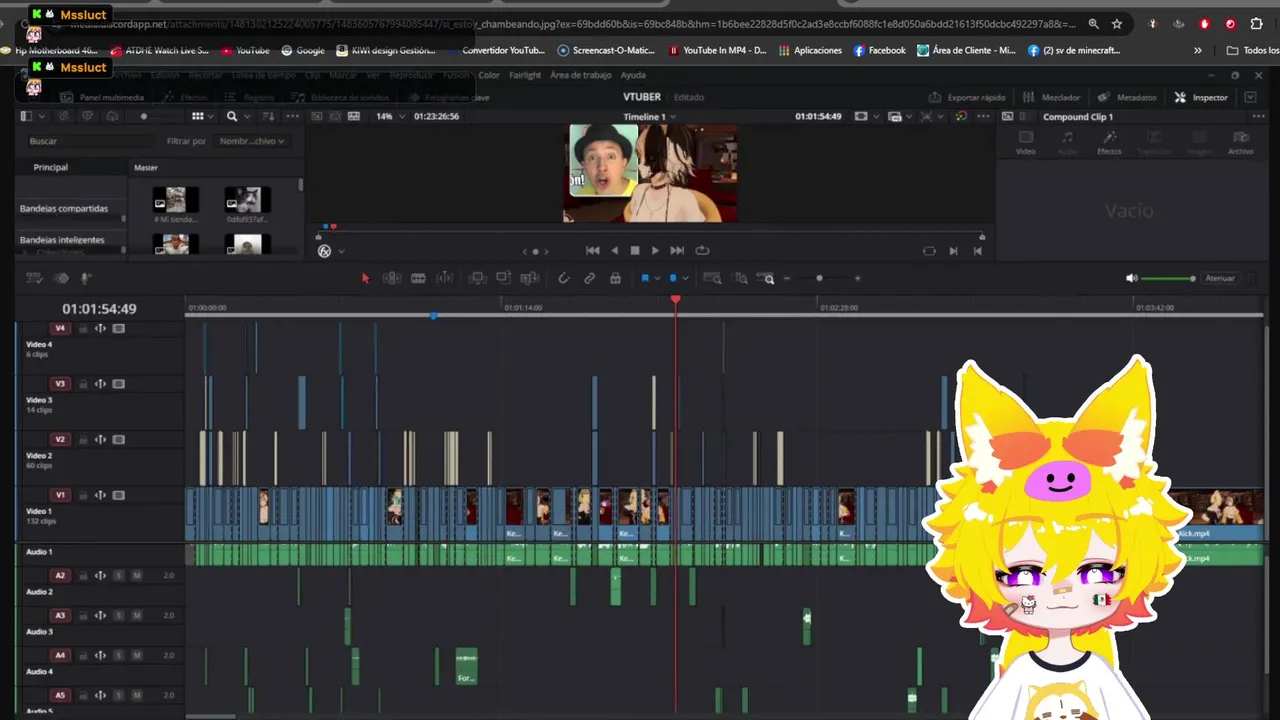Screen dimensions: 1280x720
Task: Open the Mezclador panel
Action: [1051, 97]
